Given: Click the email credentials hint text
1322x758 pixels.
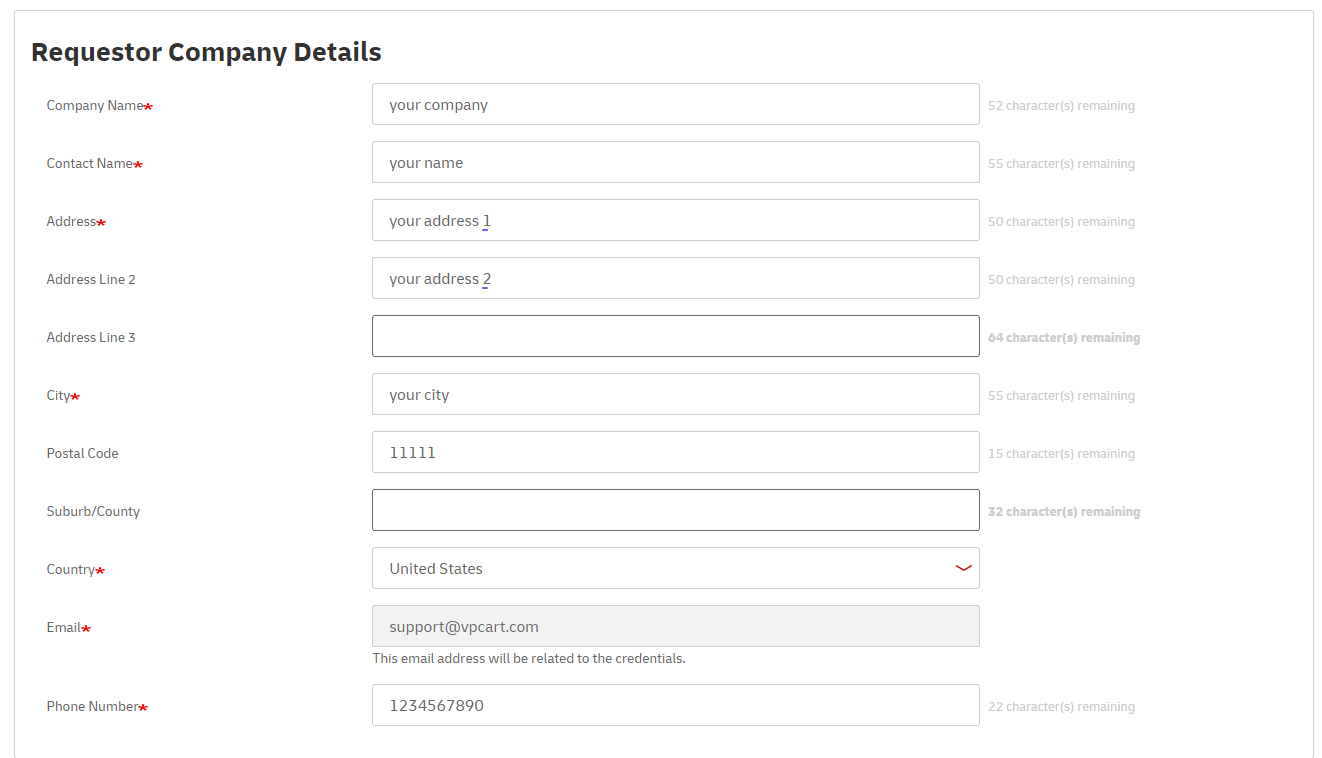Looking at the screenshot, I should click(x=529, y=658).
